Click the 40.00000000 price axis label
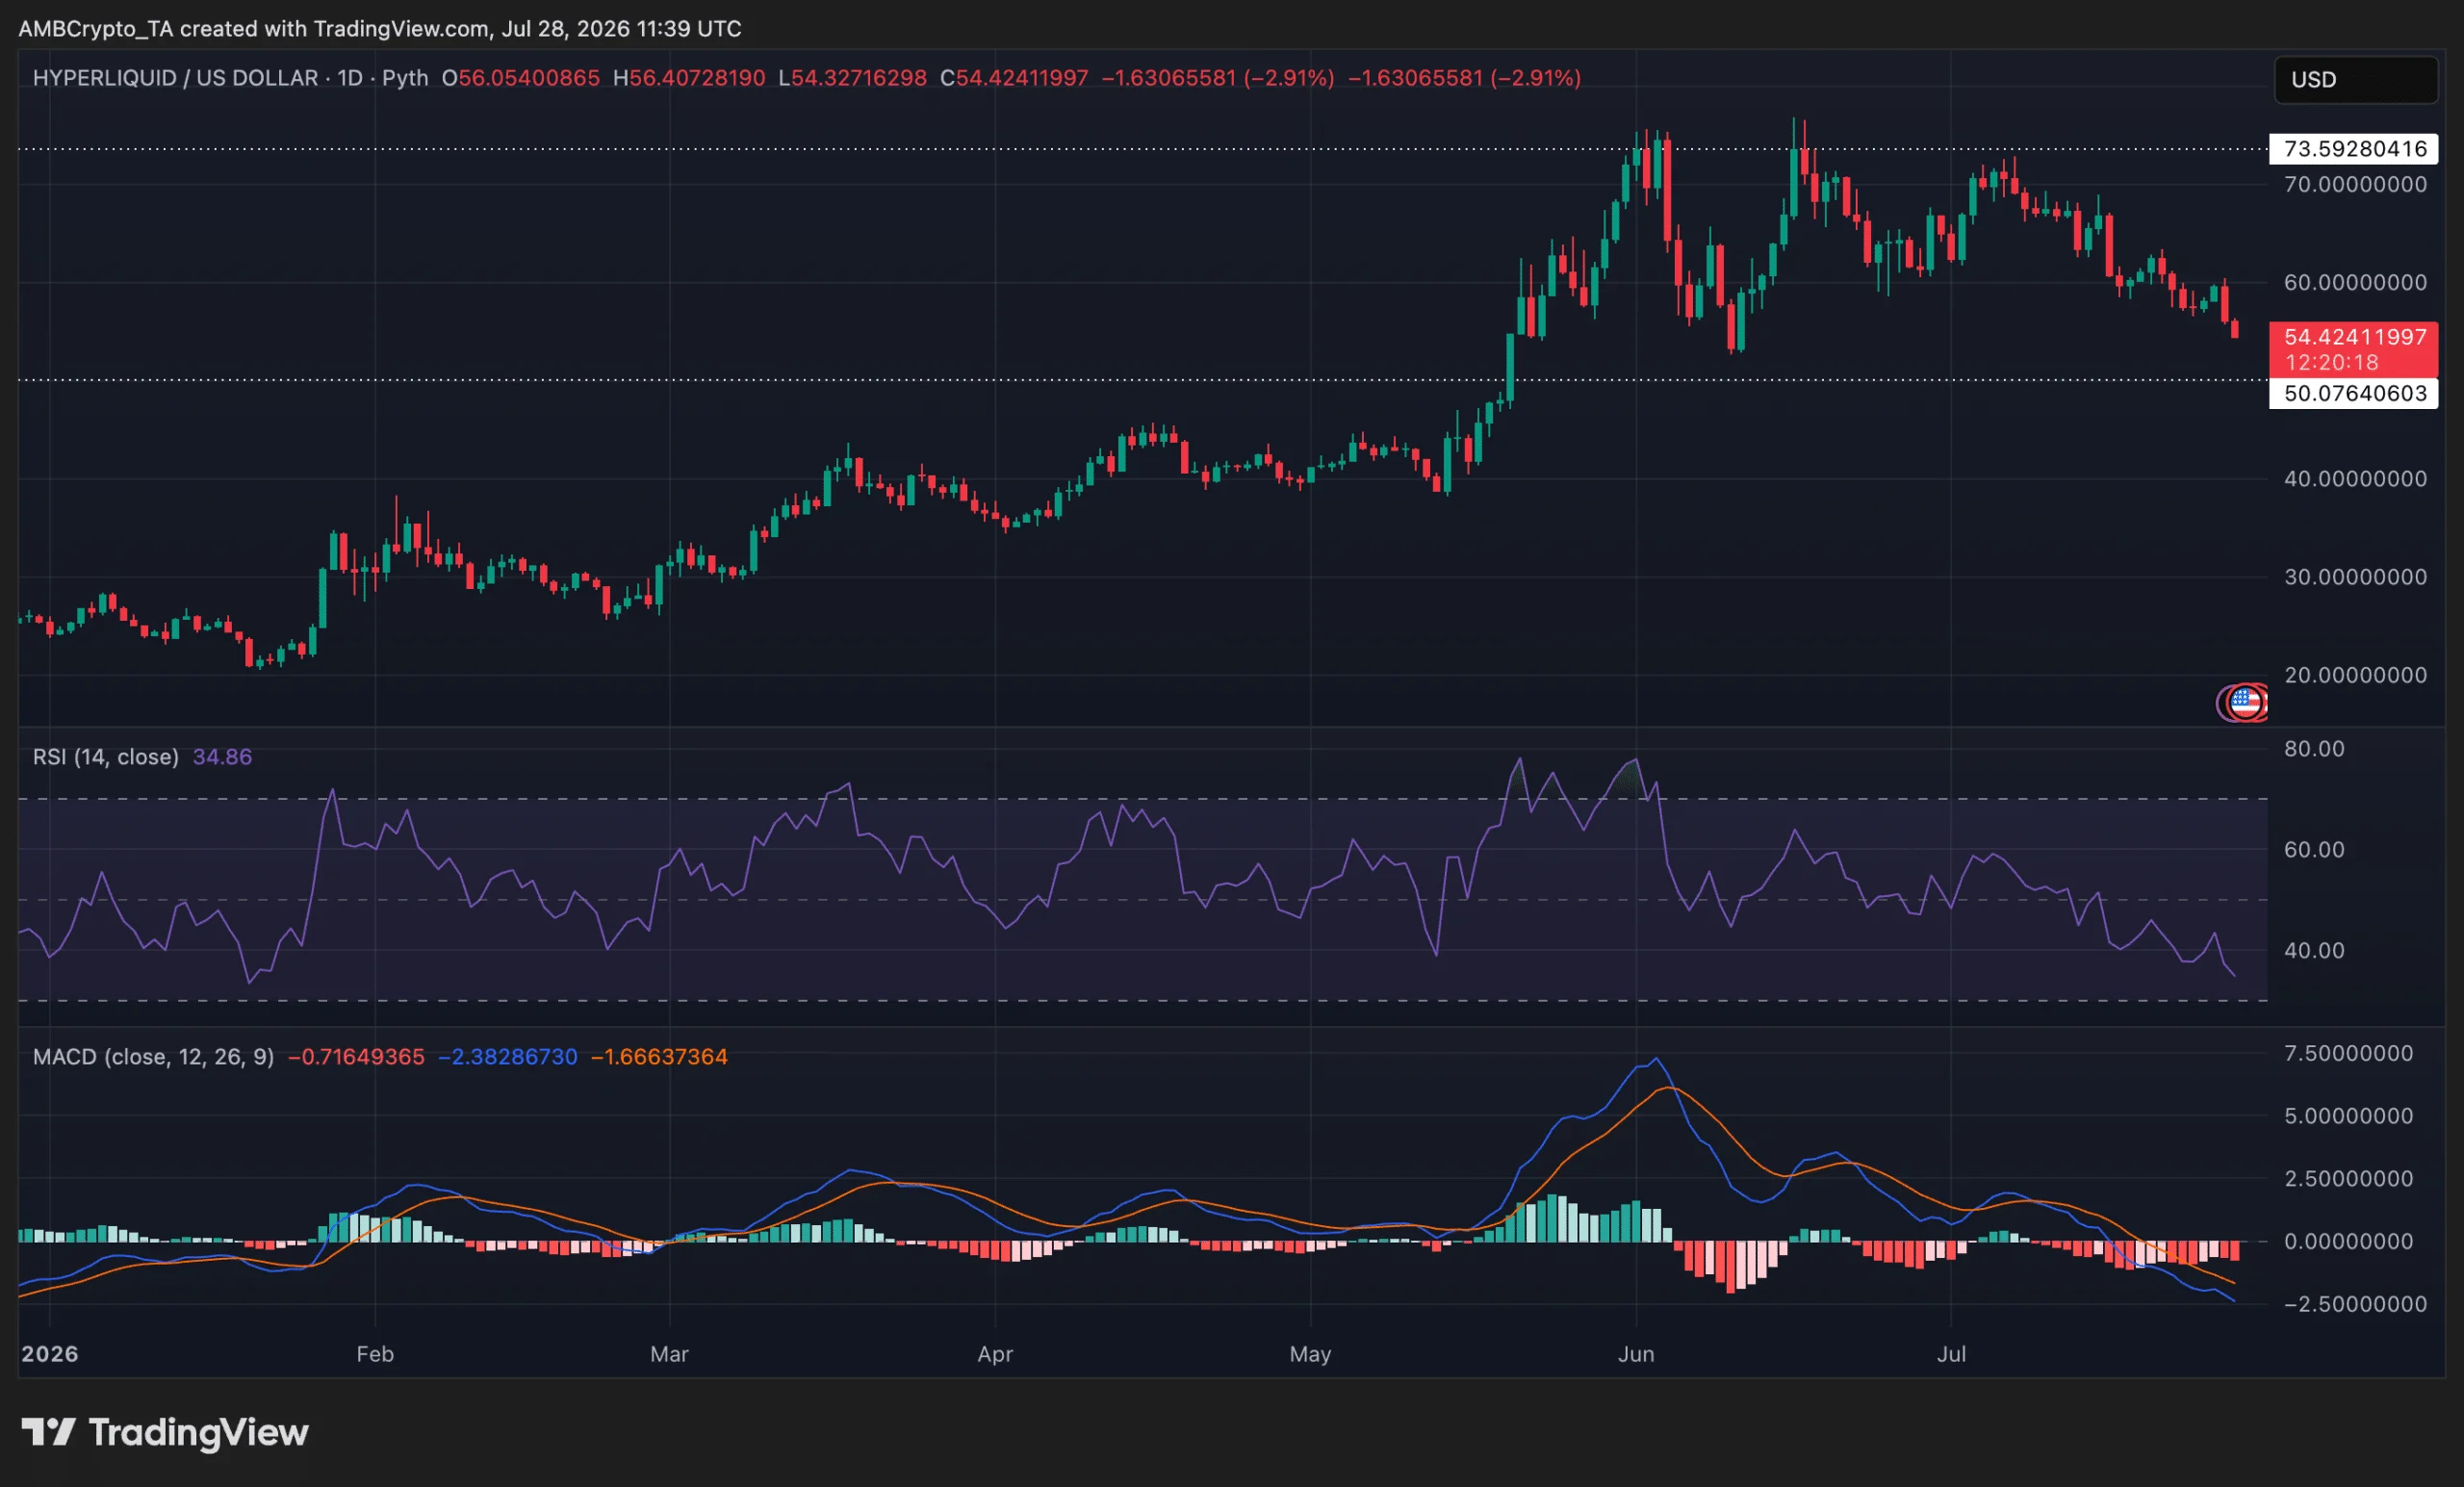Viewport: 2464px width, 1487px height. tap(2355, 479)
